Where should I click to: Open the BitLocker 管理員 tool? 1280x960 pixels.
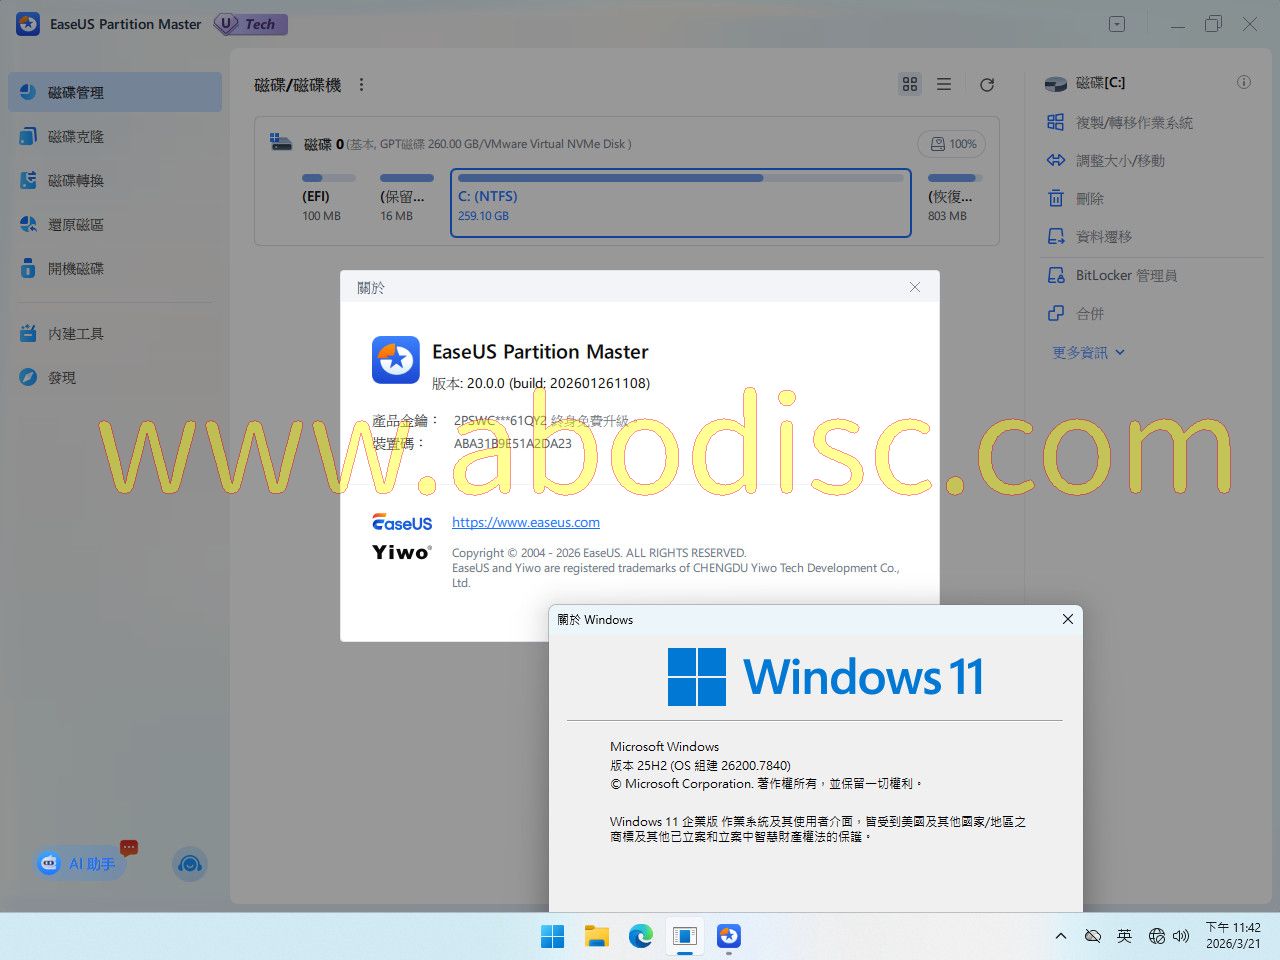tap(1125, 275)
